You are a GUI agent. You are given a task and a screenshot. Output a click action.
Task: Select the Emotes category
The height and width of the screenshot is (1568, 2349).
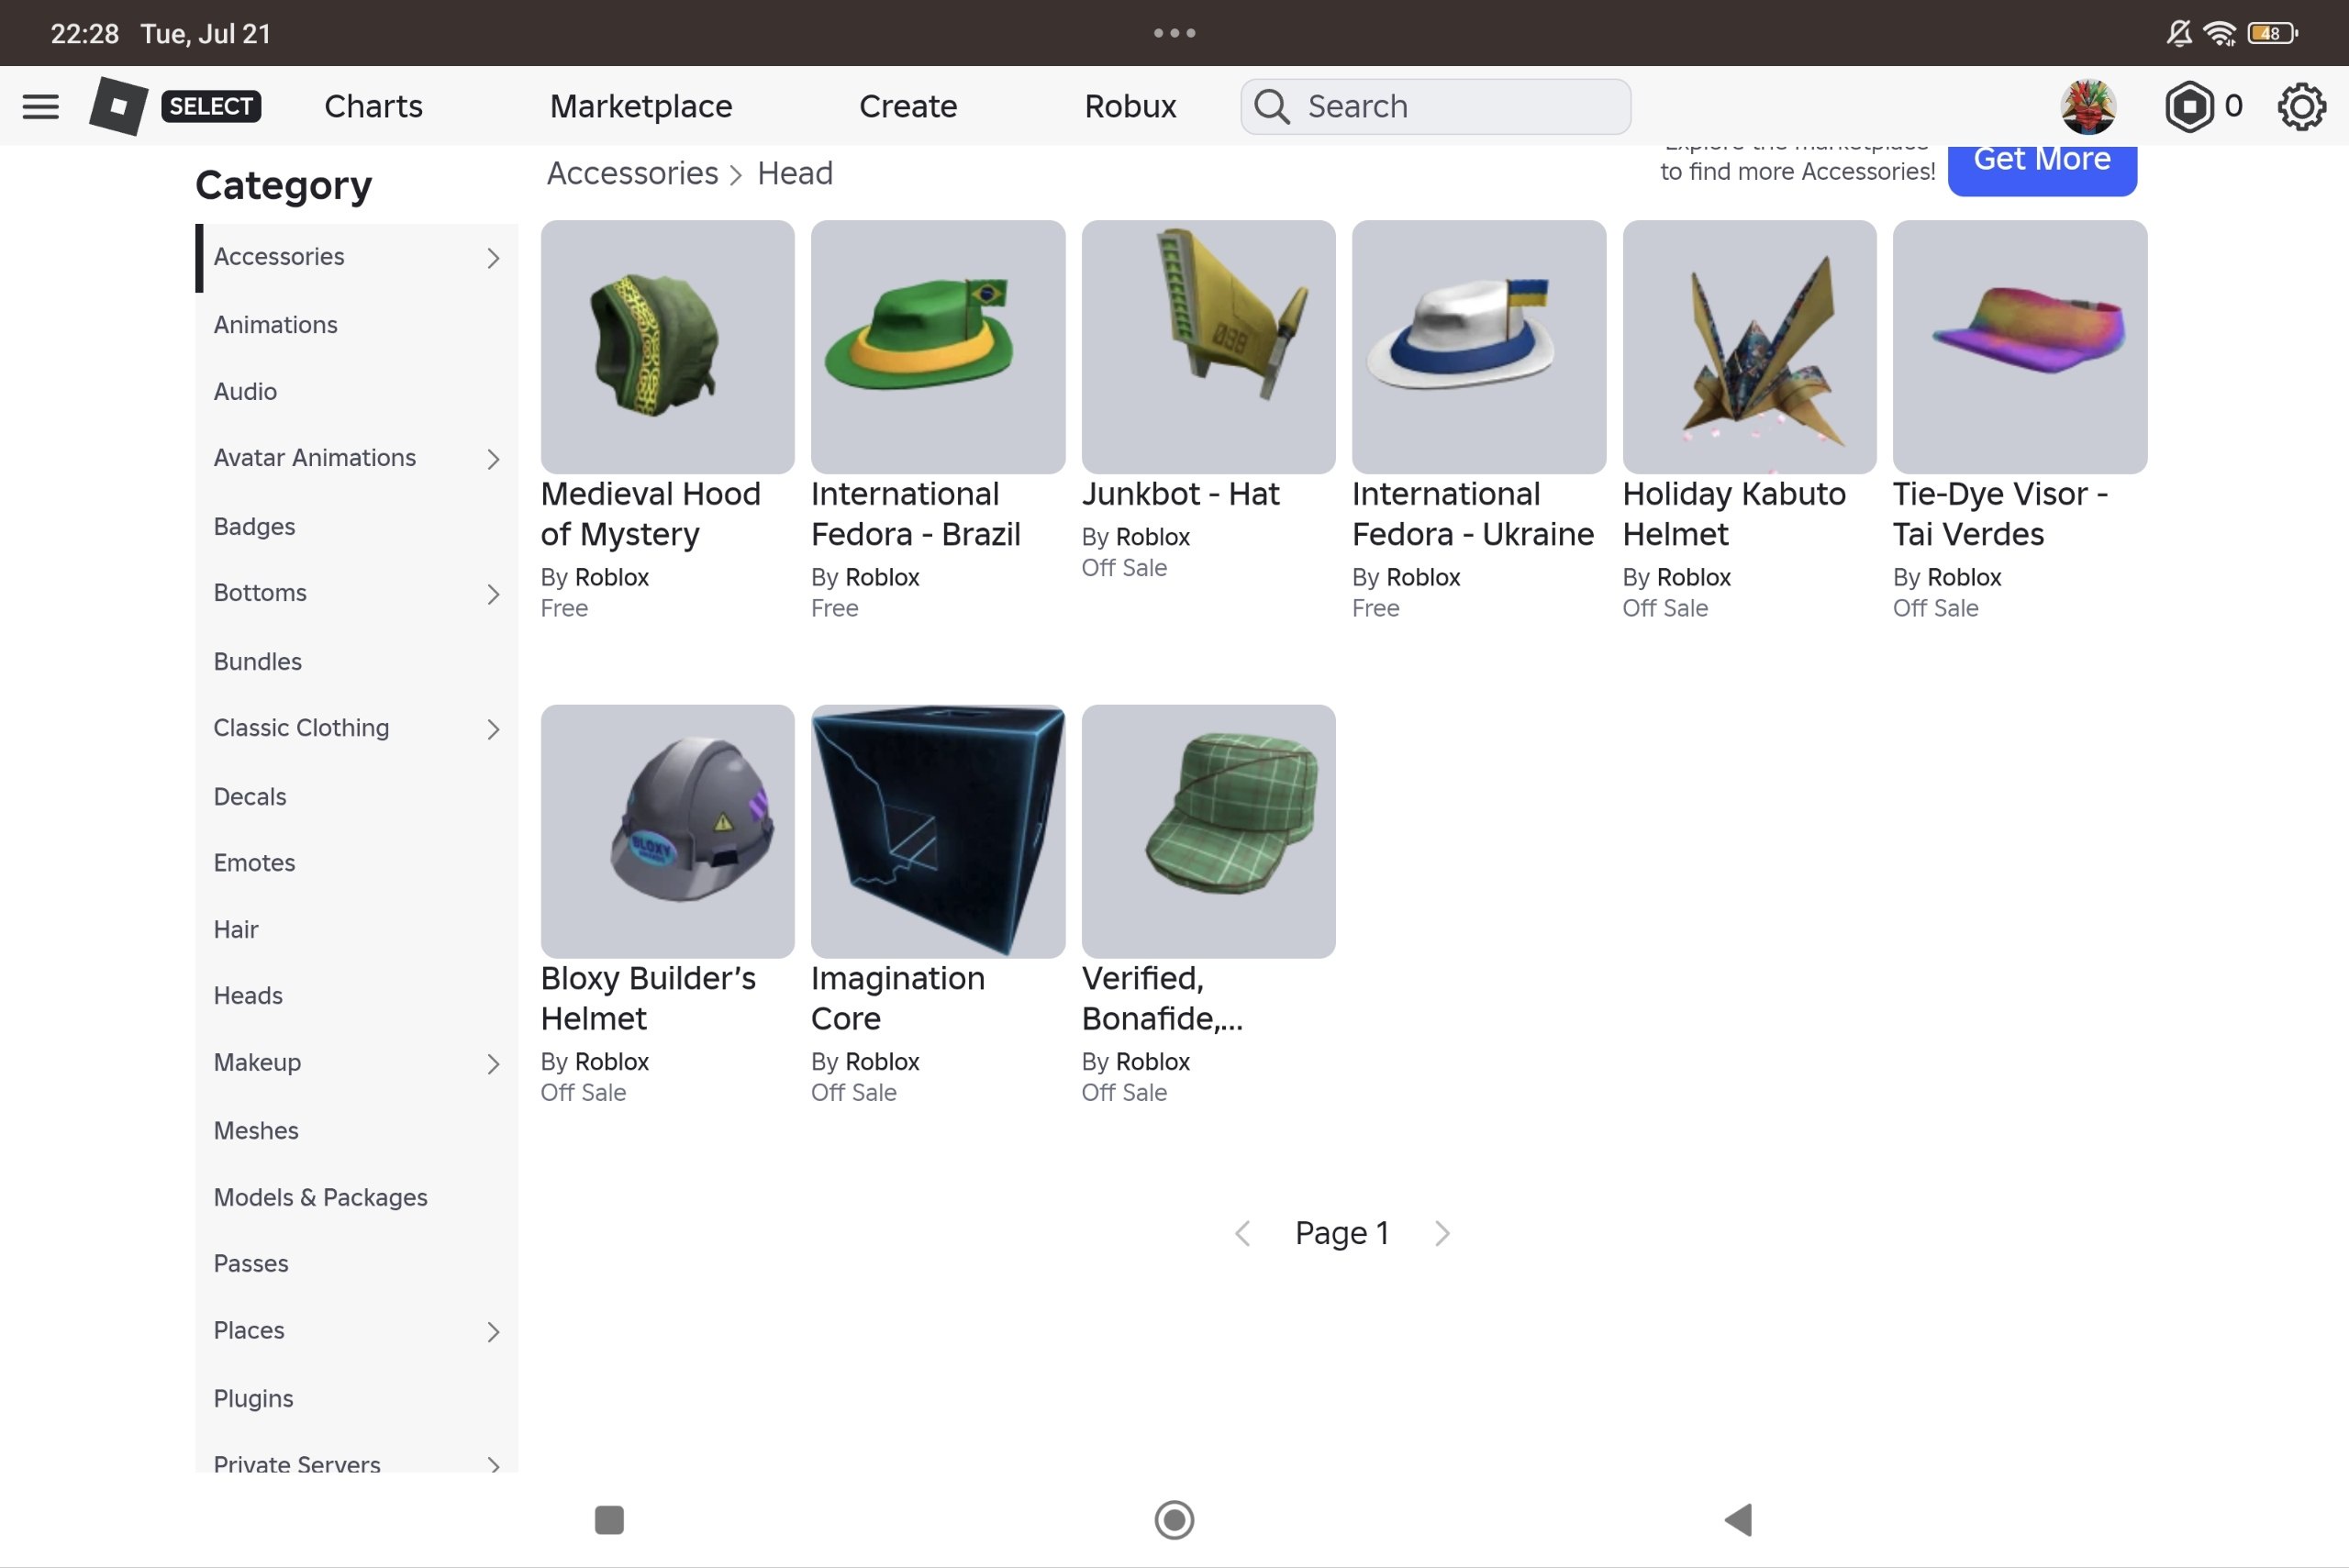tap(254, 862)
